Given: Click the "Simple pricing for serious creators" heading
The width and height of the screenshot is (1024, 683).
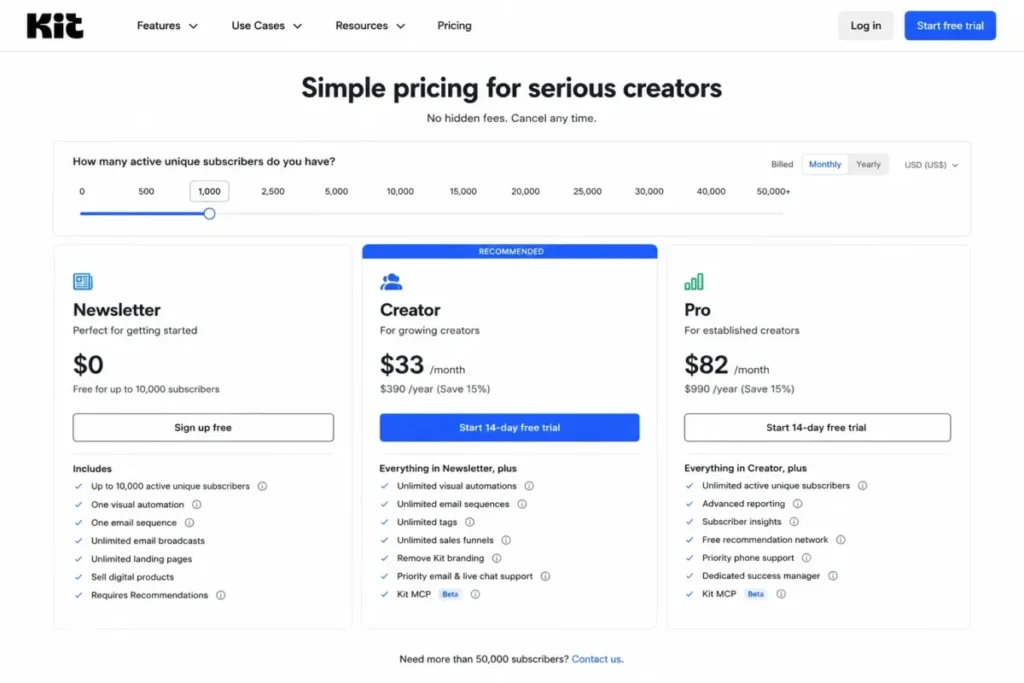Looking at the screenshot, I should coord(511,88).
